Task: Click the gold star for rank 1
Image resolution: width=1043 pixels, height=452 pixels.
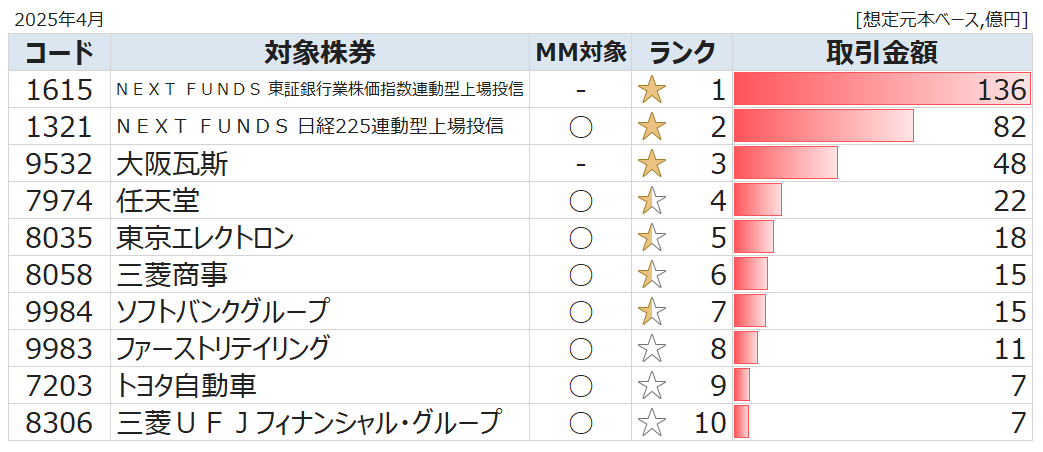Action: pyautogui.click(x=652, y=90)
